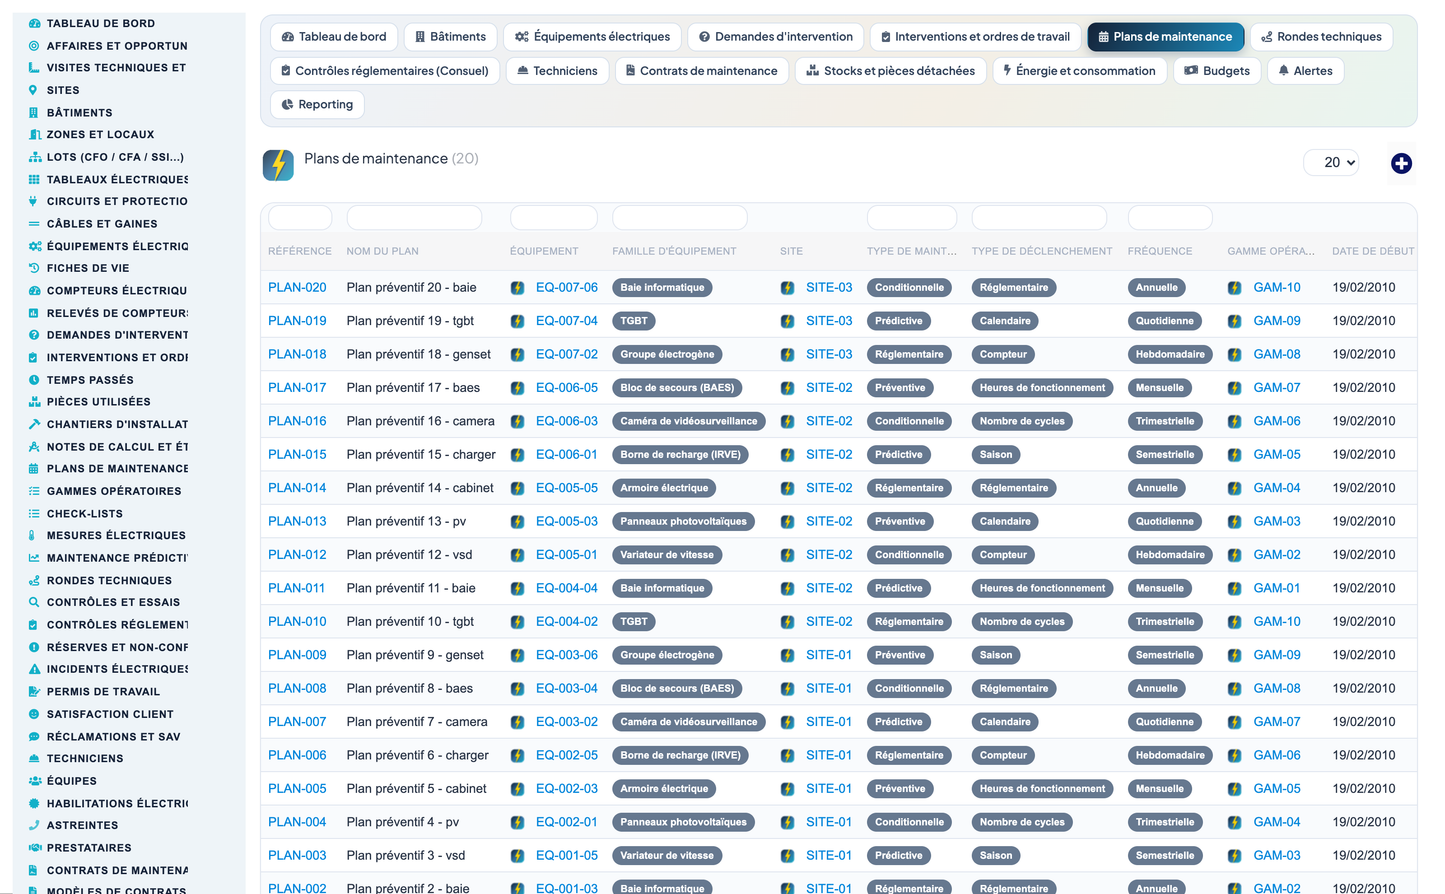Click the blue plus add-plan icon
Viewport: 1445px width, 894px height.
click(1401, 163)
